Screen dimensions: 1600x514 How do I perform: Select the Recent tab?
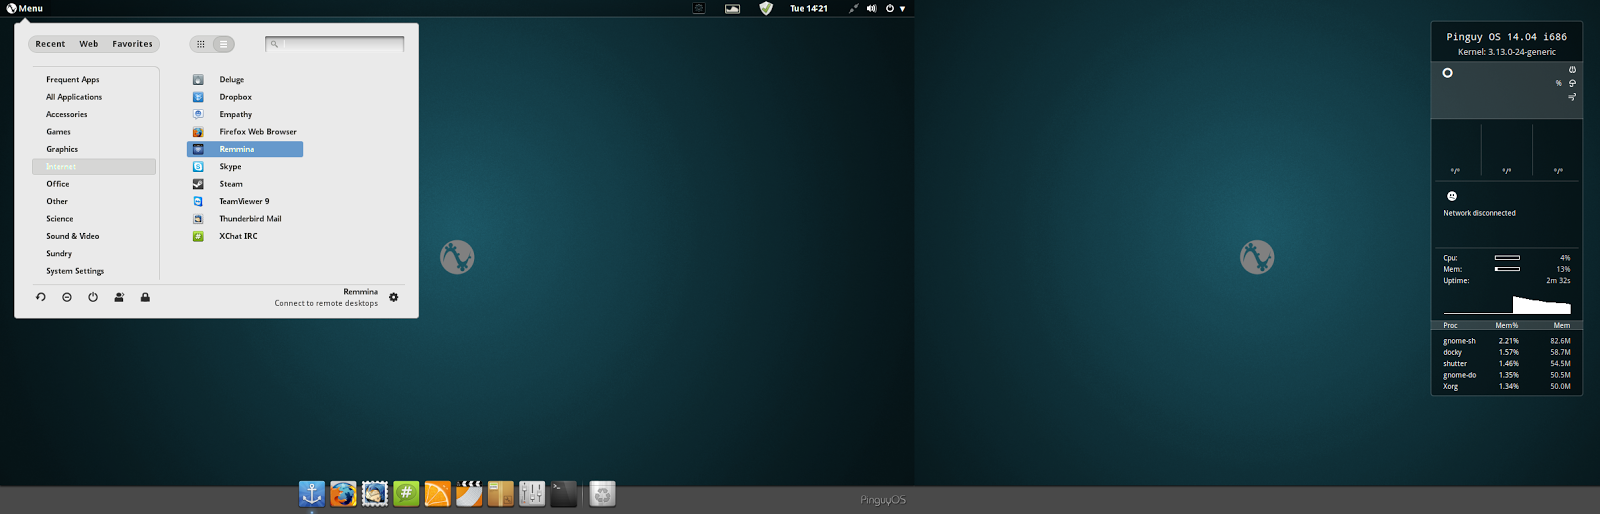50,44
